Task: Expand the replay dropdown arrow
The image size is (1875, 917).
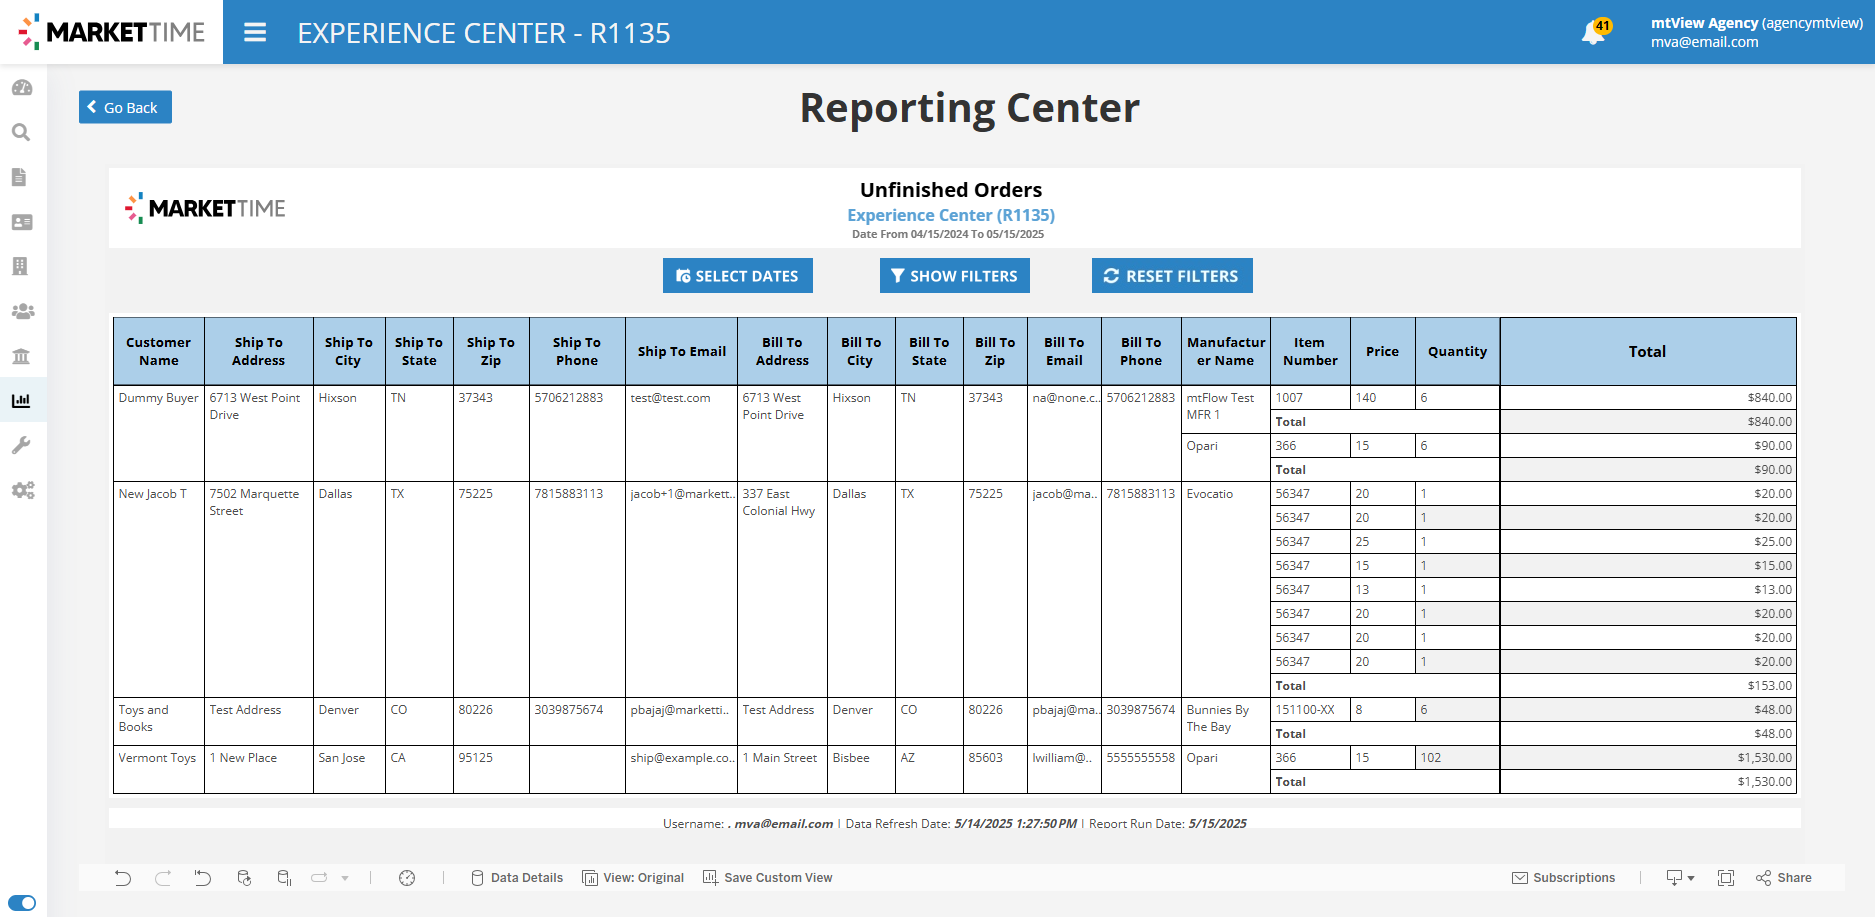Action: tap(345, 878)
